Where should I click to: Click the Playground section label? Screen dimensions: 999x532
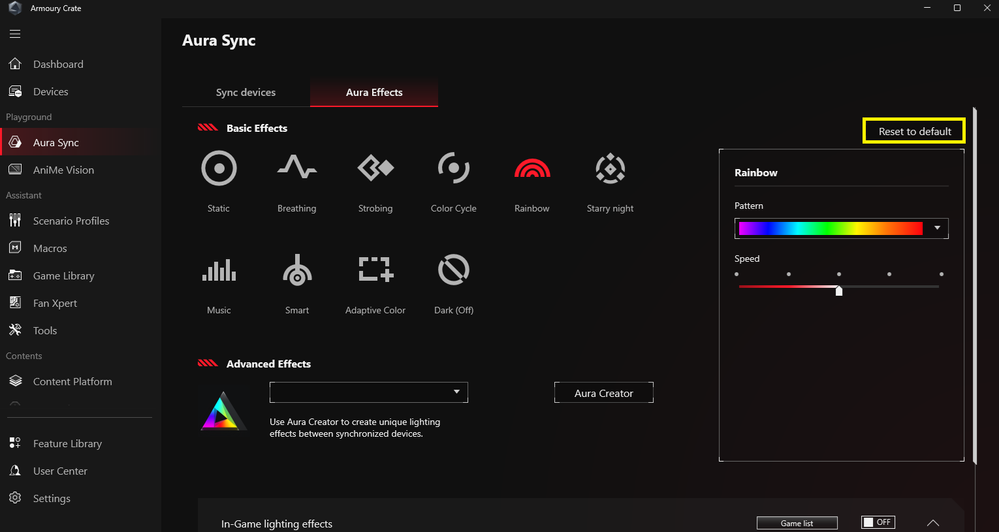(29, 117)
